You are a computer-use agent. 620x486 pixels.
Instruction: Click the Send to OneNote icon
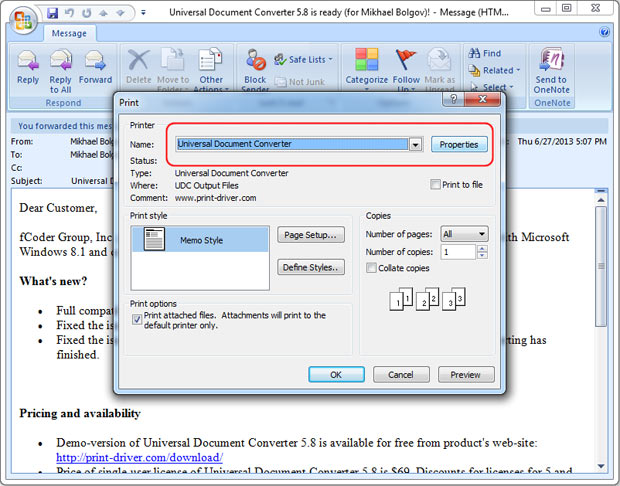tap(551, 60)
